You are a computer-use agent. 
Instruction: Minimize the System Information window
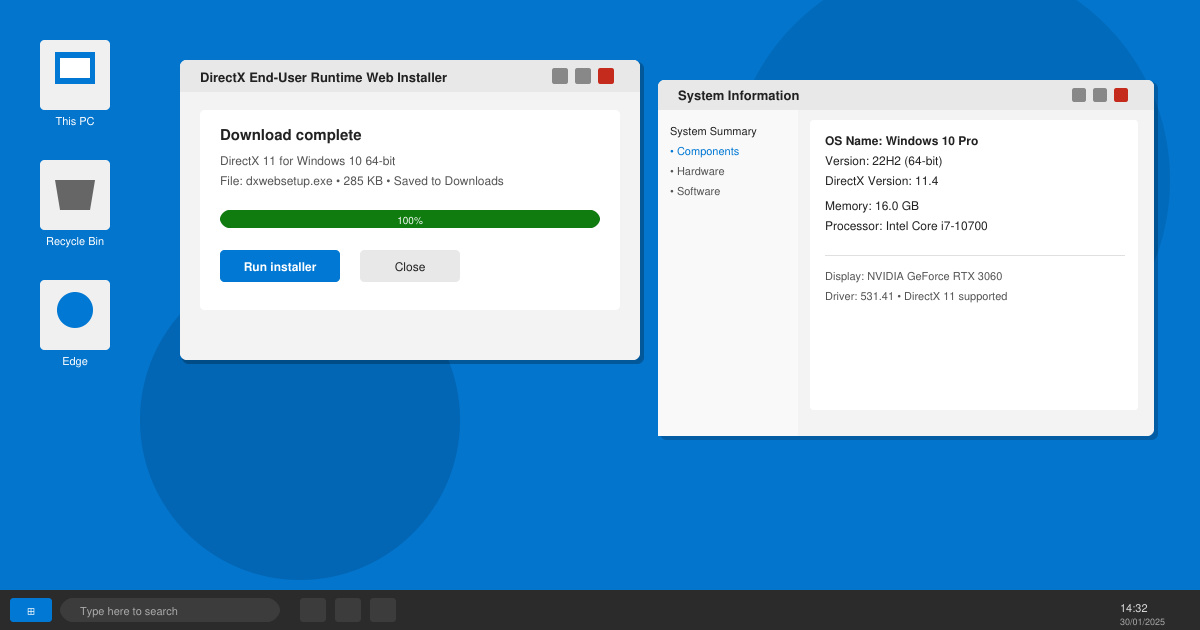(x=1079, y=95)
